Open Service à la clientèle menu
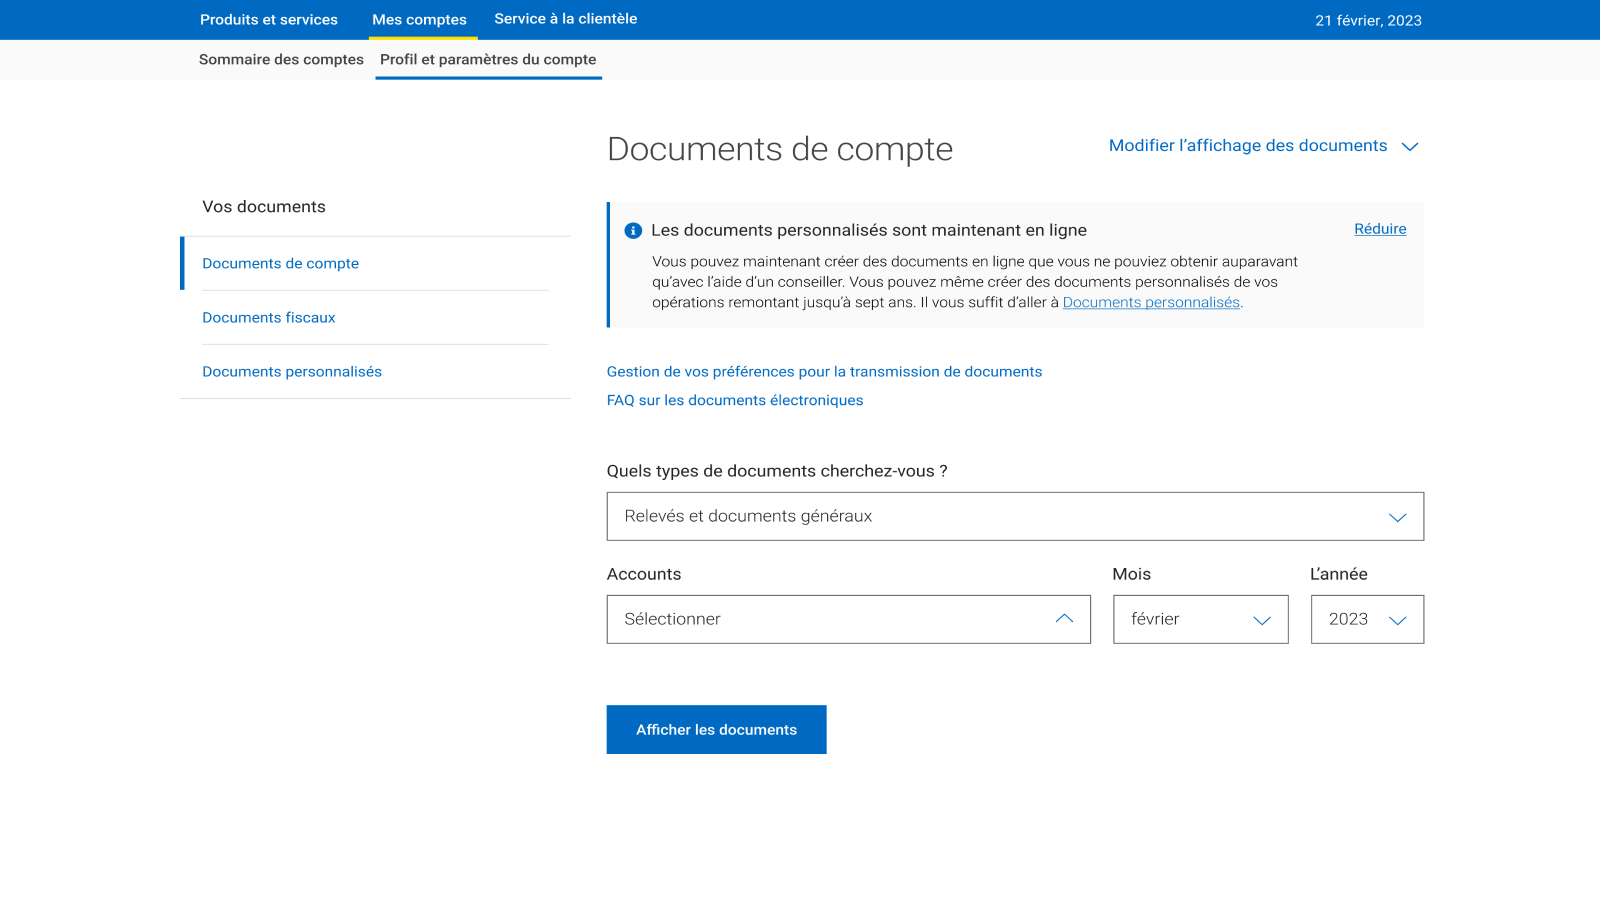The image size is (1600, 900). tap(565, 19)
